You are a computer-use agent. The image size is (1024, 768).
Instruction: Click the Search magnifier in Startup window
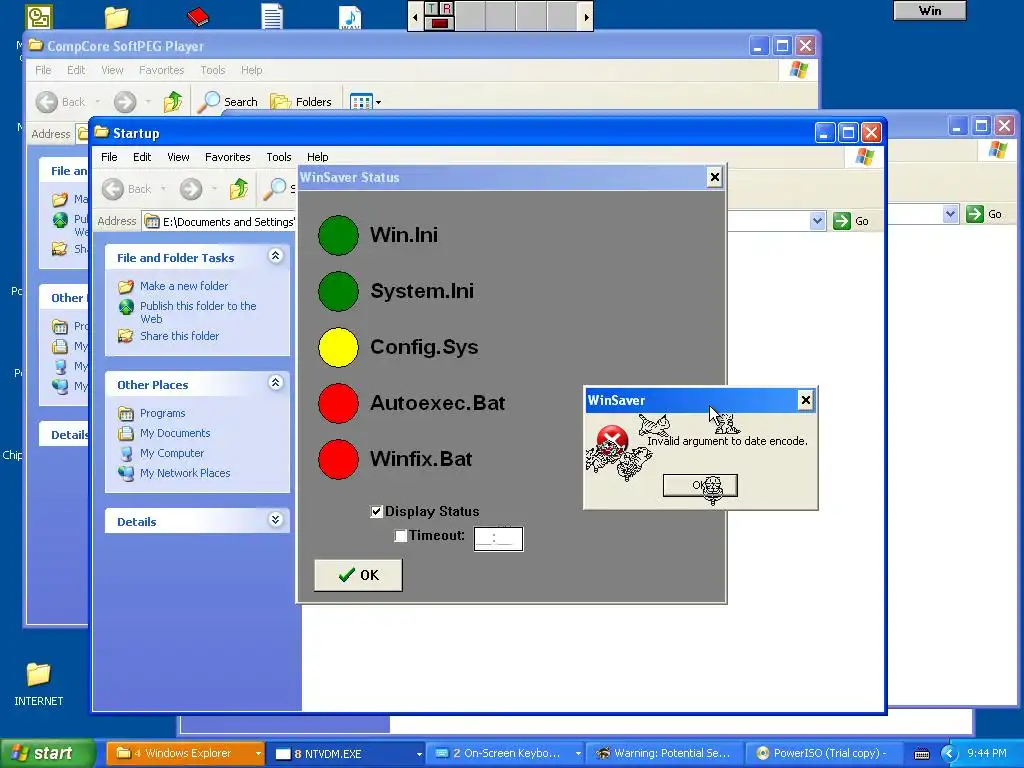pos(274,189)
